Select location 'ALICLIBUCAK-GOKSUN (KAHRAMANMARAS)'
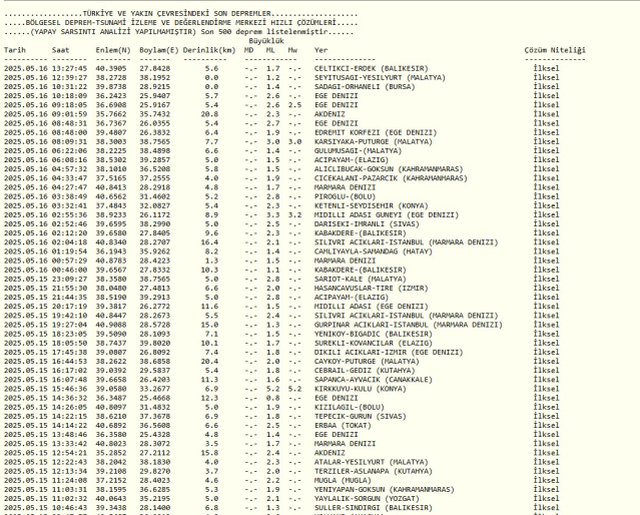Screen dimensions: 640x515 (389, 169)
